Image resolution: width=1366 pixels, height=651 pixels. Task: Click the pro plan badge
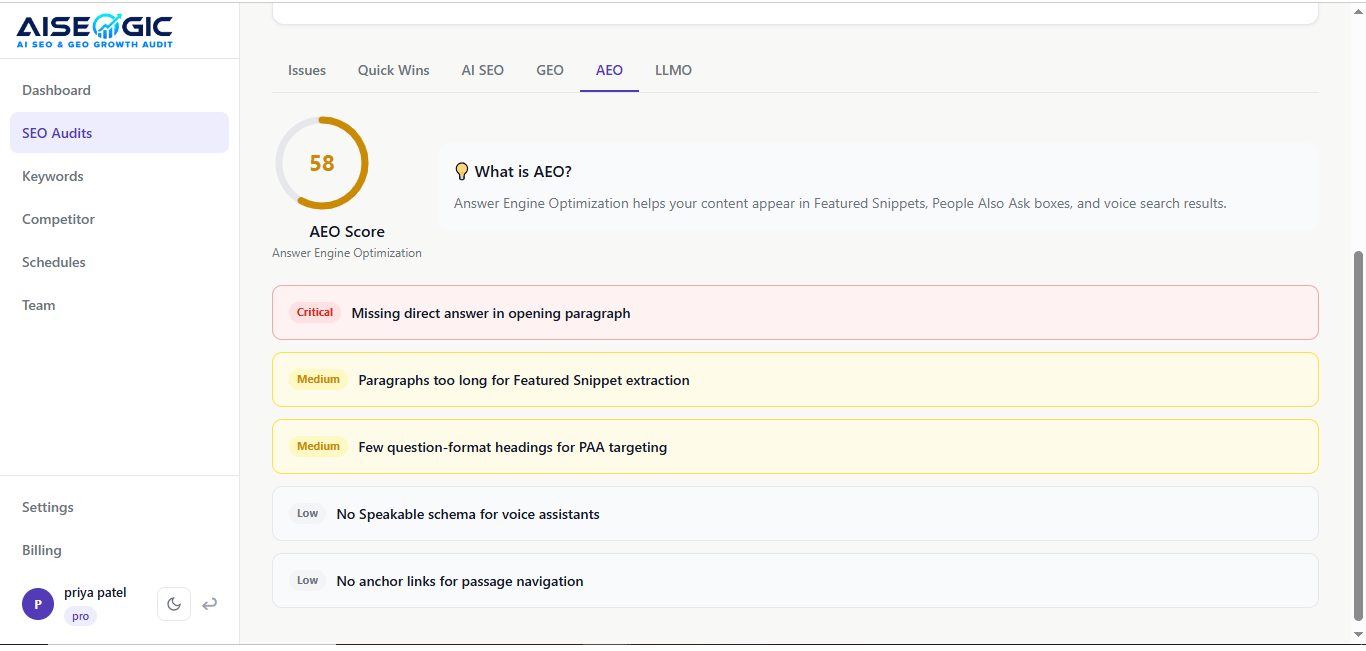80,616
